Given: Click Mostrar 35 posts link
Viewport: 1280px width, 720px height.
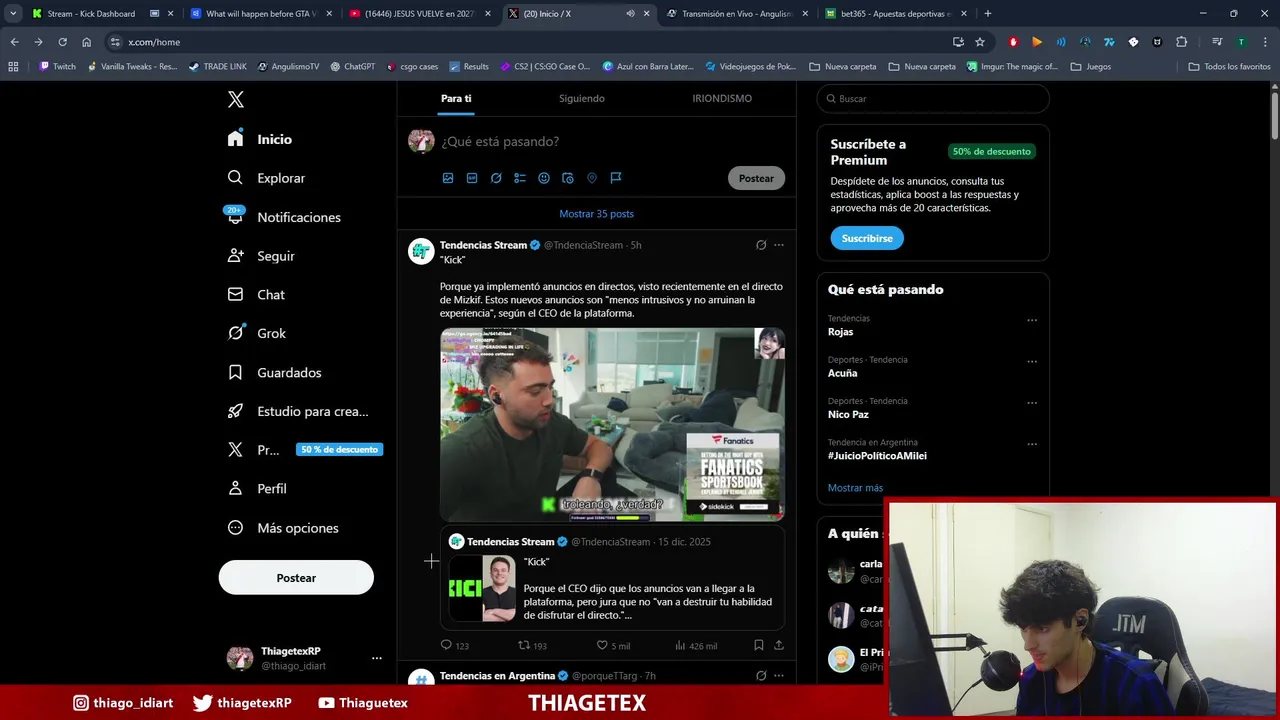Looking at the screenshot, I should (596, 214).
